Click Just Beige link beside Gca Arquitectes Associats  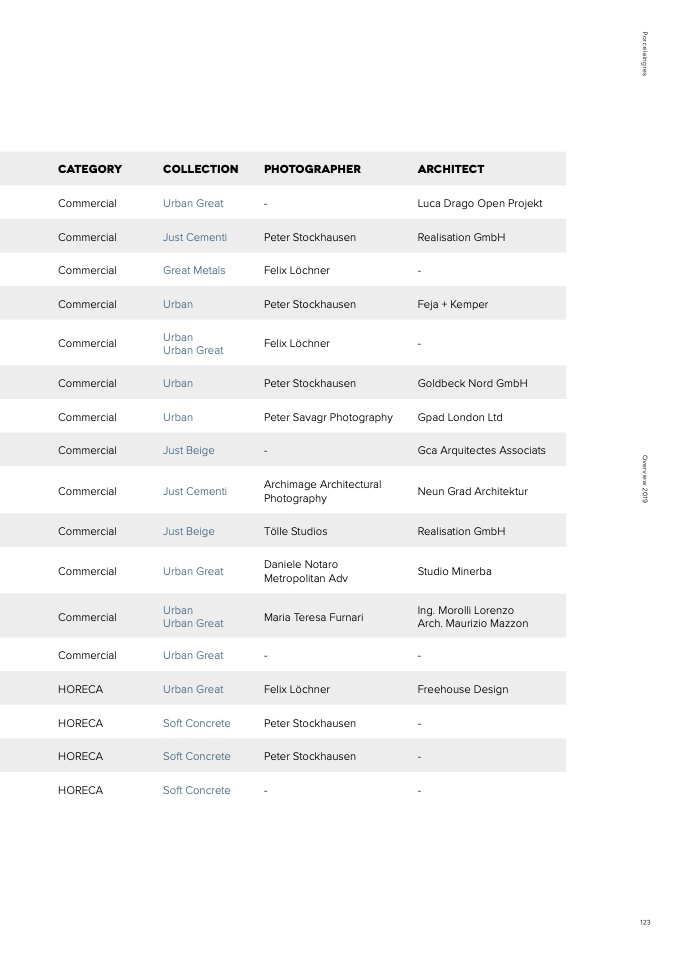click(x=188, y=450)
